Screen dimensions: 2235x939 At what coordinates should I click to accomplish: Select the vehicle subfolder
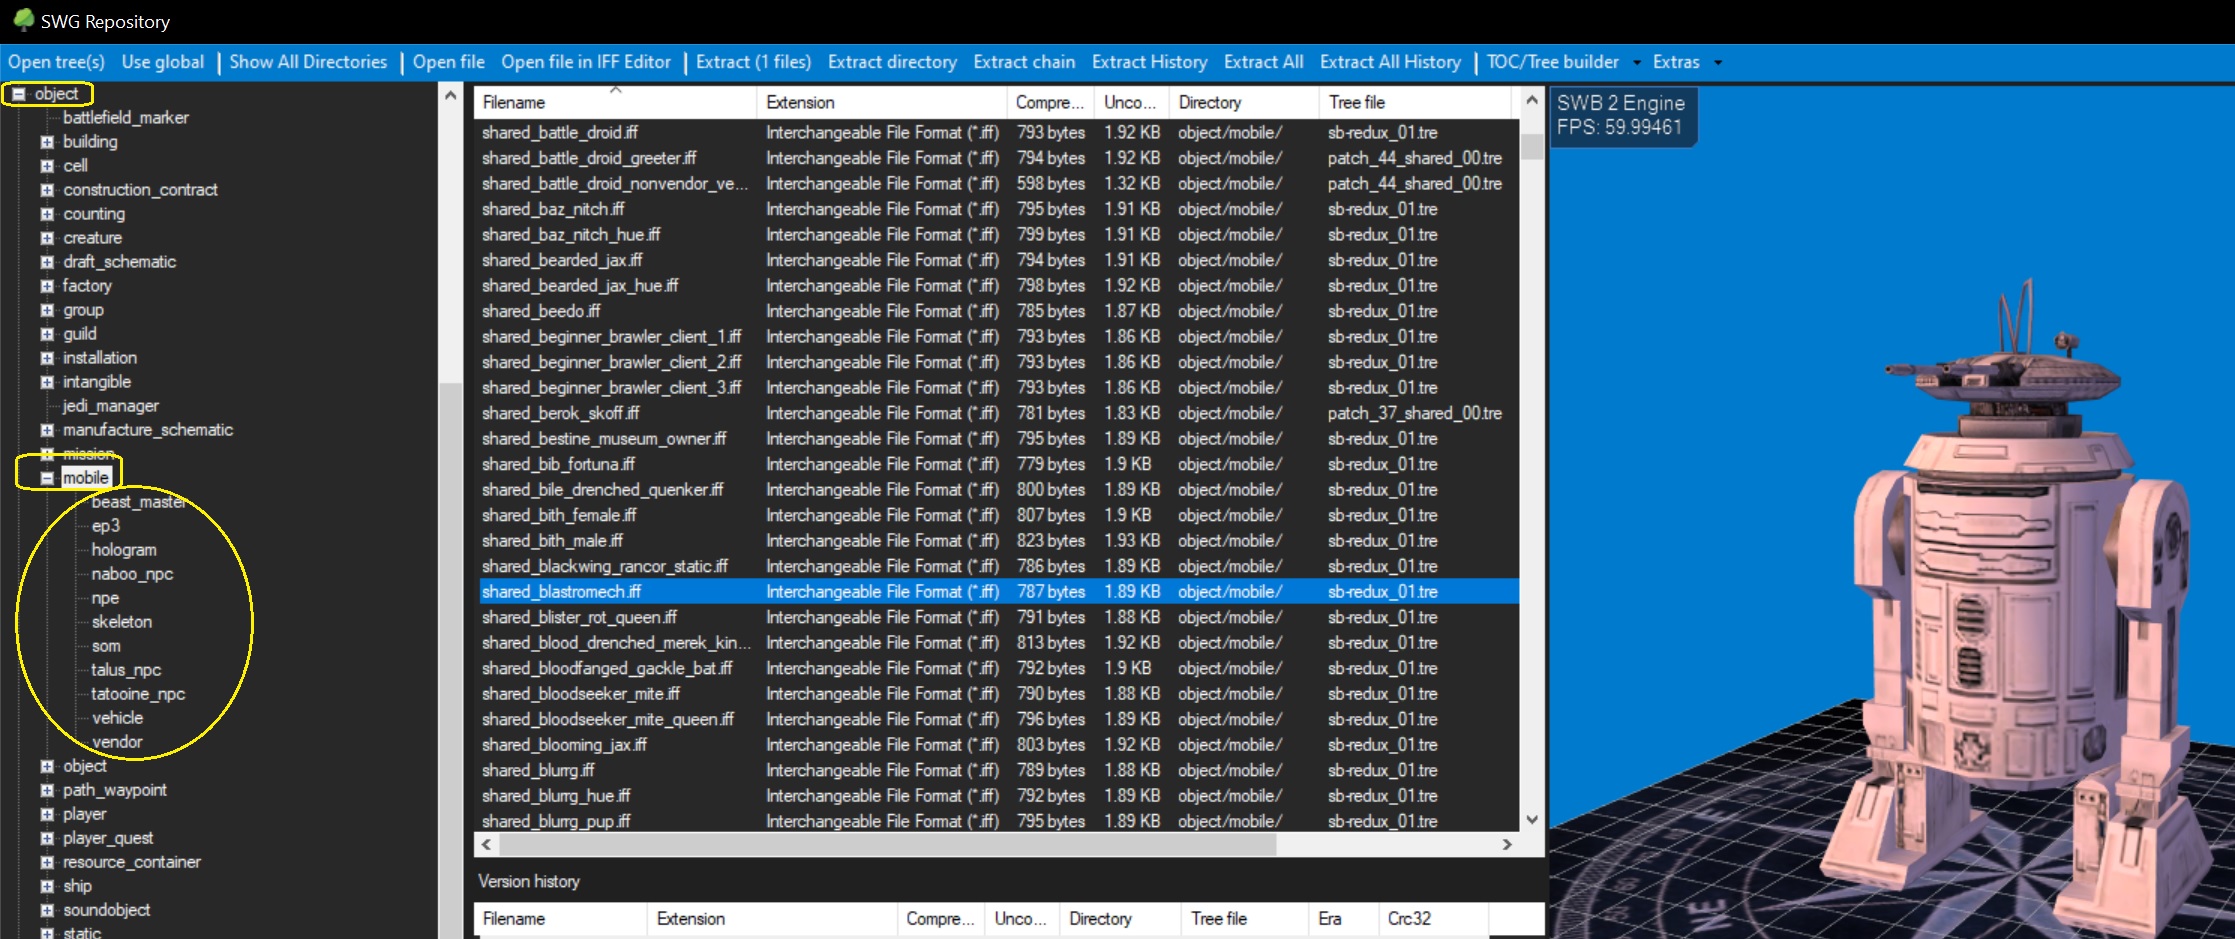117,718
